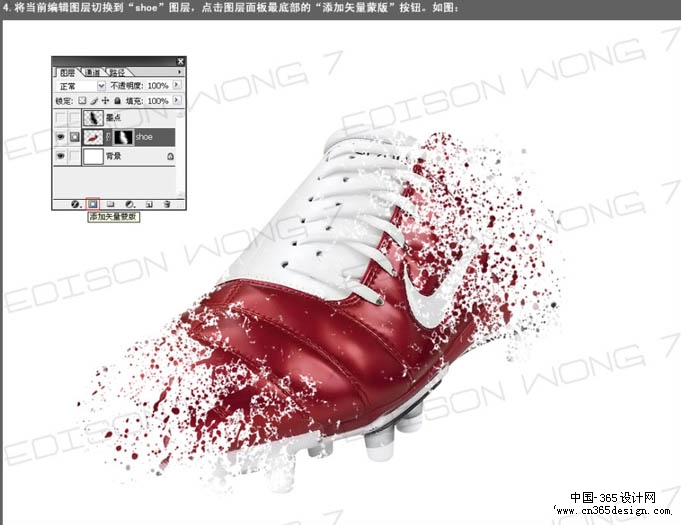Toggle lock all padlock icon
The image size is (681, 525).
tap(117, 101)
